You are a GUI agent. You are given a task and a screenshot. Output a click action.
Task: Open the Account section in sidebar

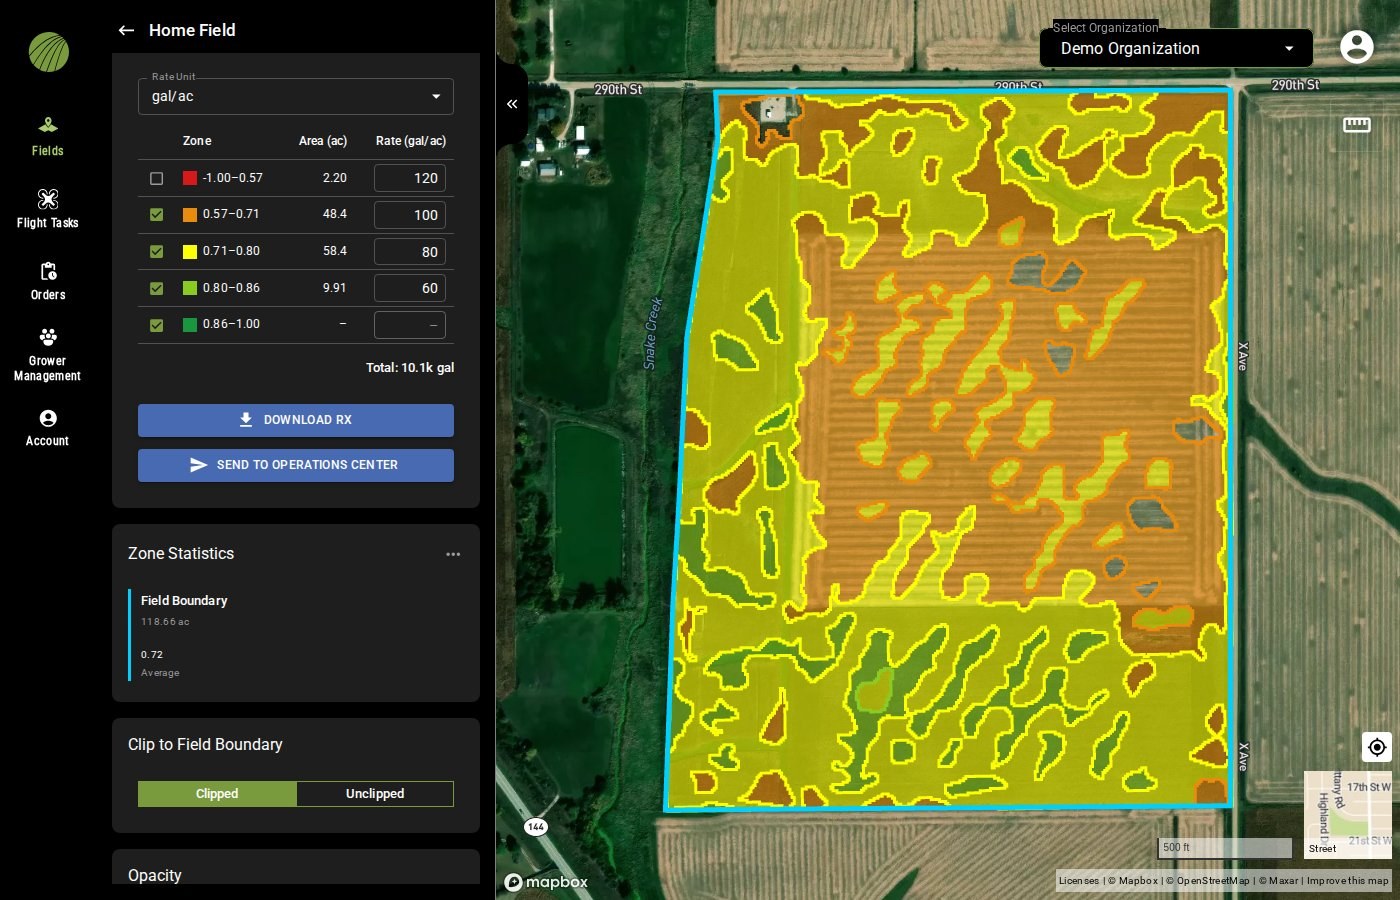pyautogui.click(x=47, y=428)
